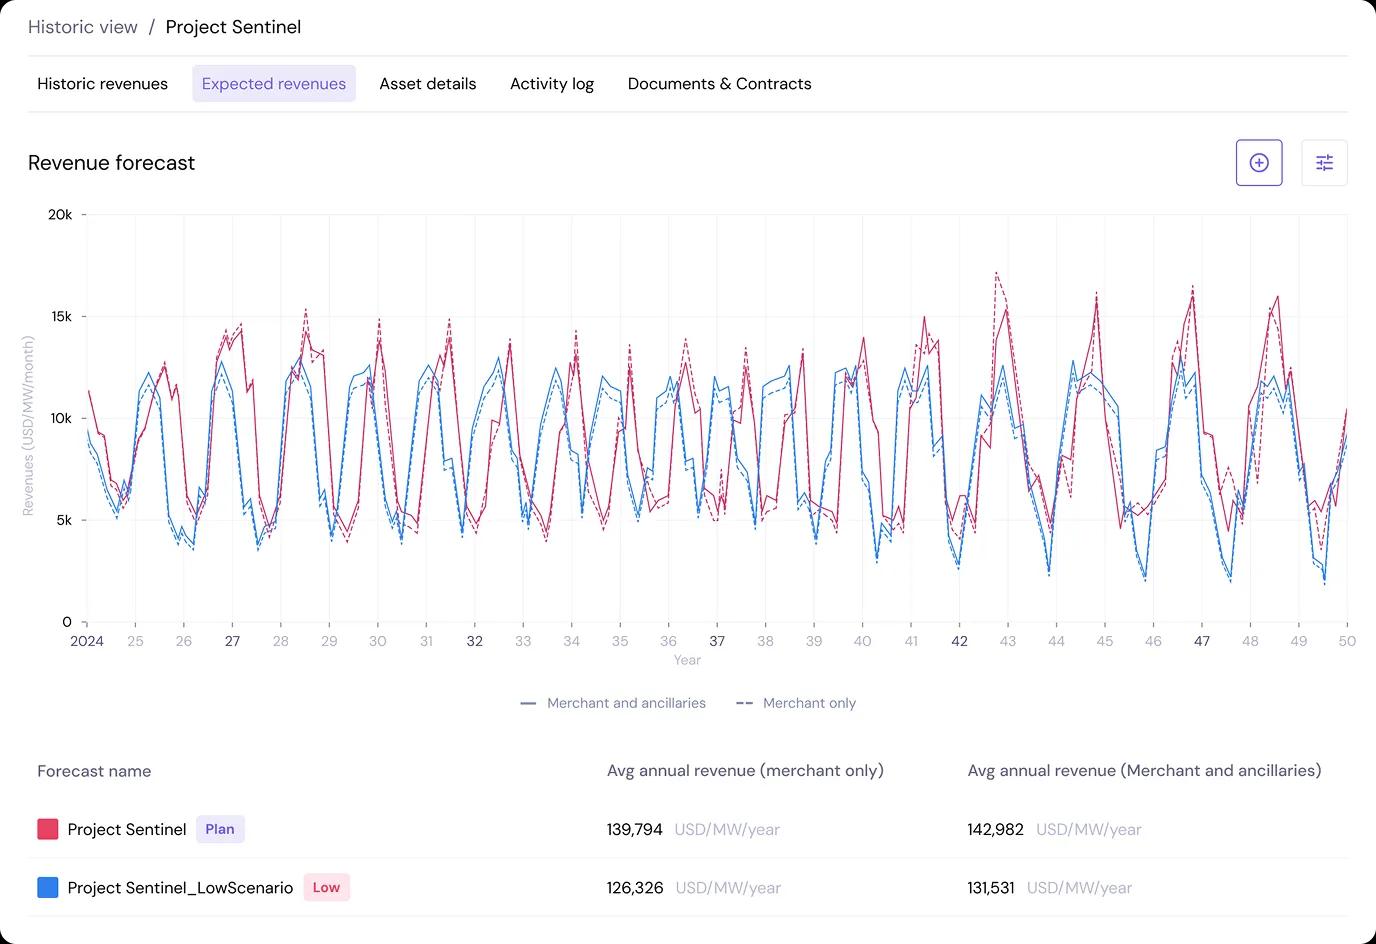Open Documents & Contracts tab
Viewport: 1376px width, 944px height.
(x=719, y=84)
